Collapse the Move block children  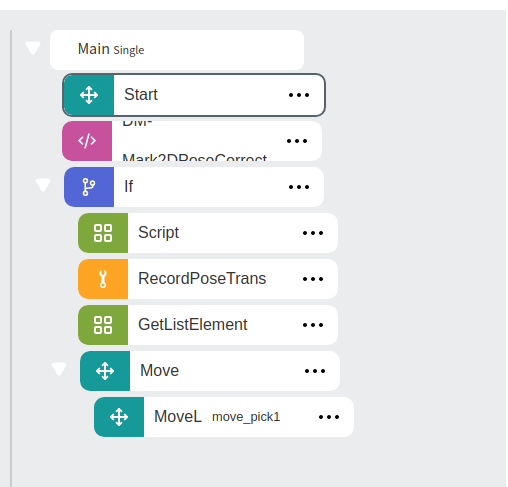point(59,369)
